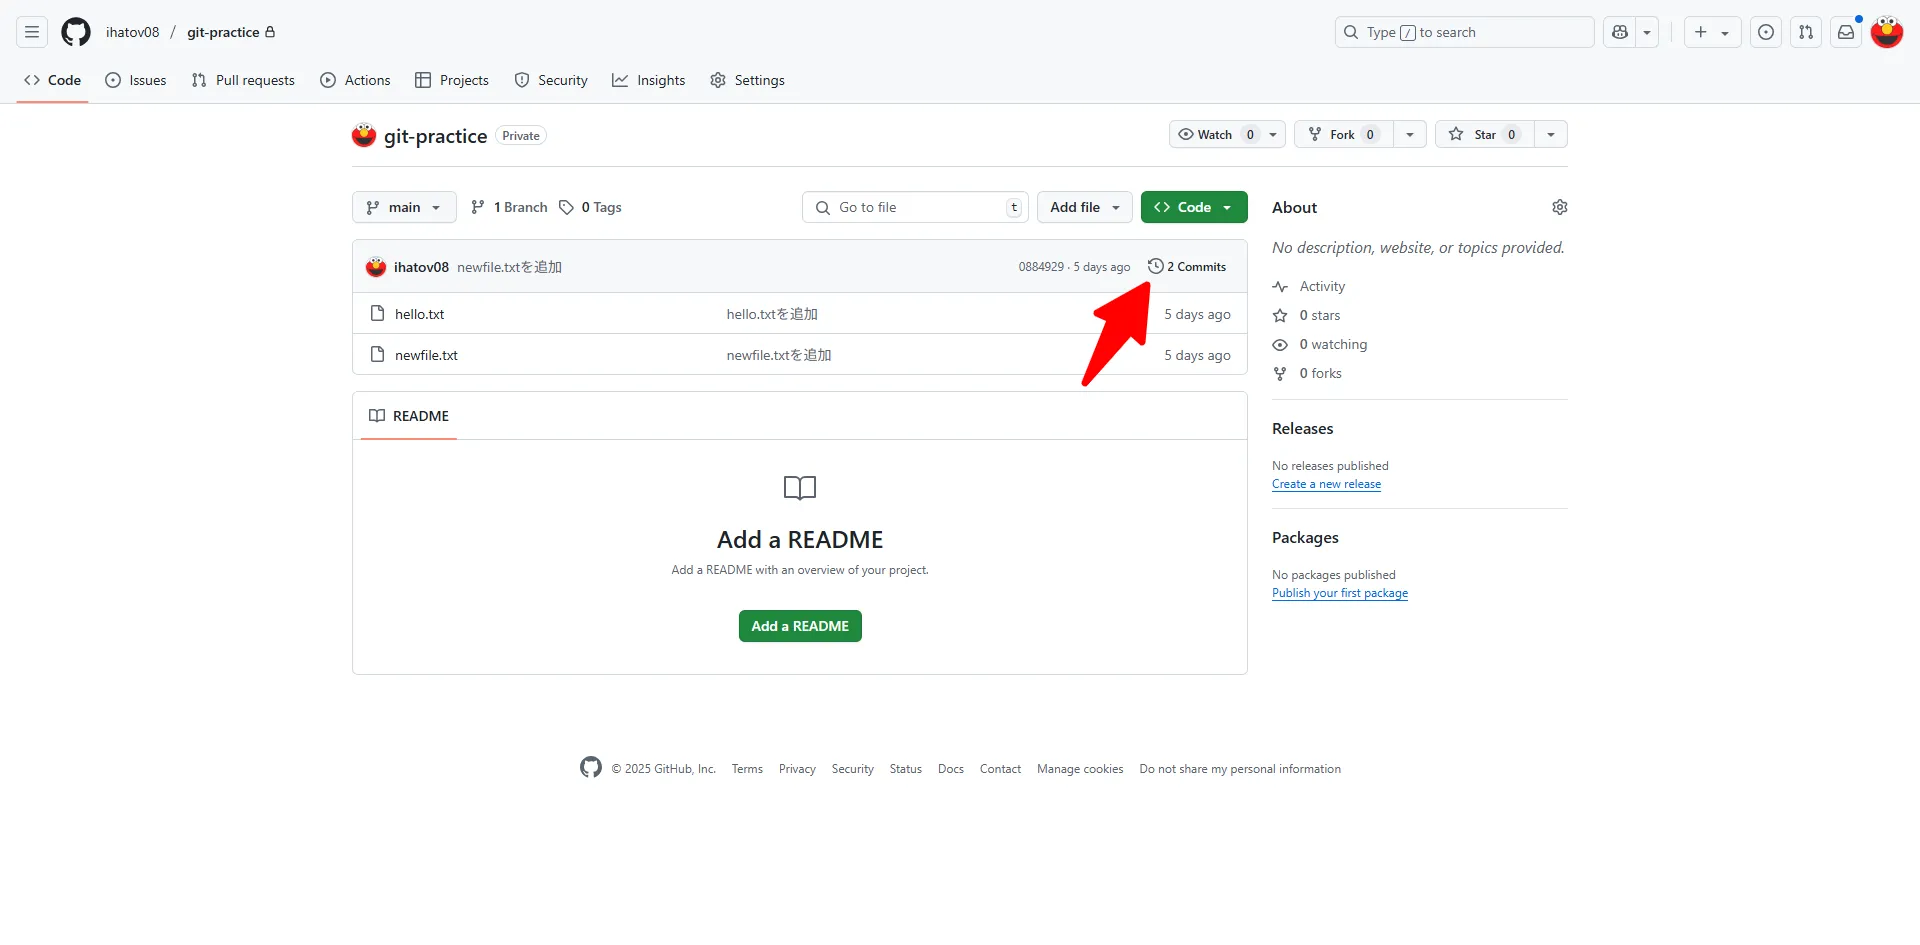This screenshot has width=1920, height=945.
Task: Expand the Fork options dropdown arrow
Action: pyautogui.click(x=1410, y=134)
